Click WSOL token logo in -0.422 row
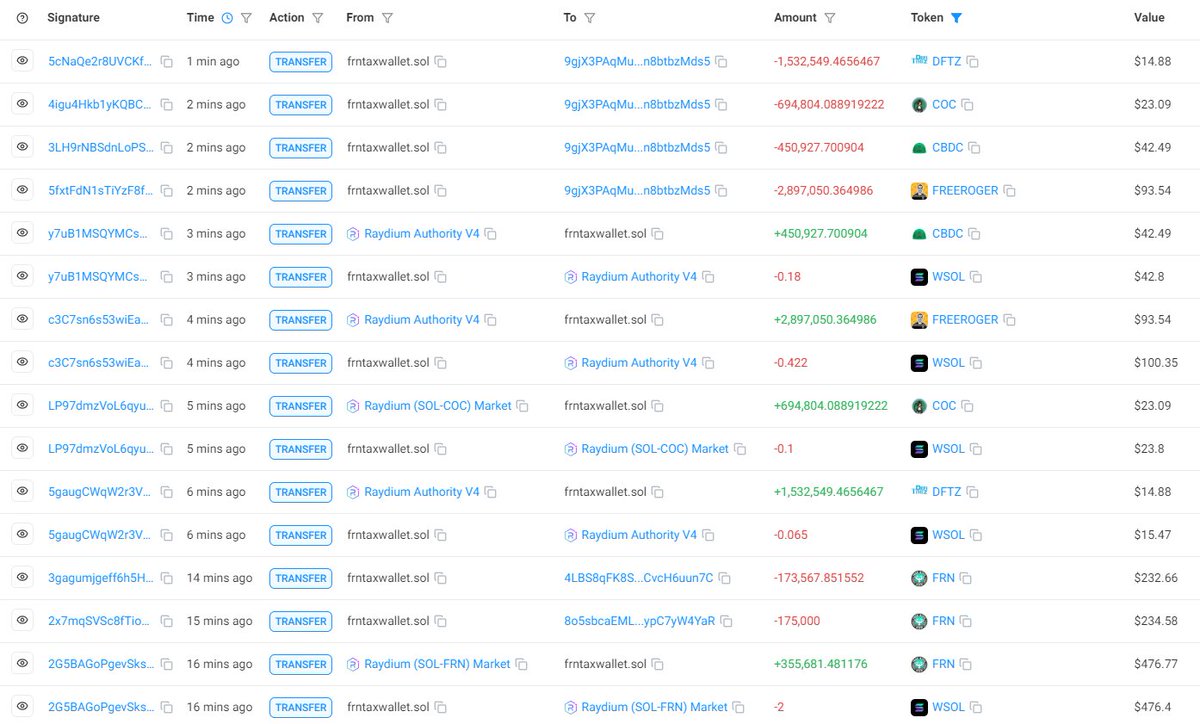The width and height of the screenshot is (1200, 724). (x=919, y=363)
